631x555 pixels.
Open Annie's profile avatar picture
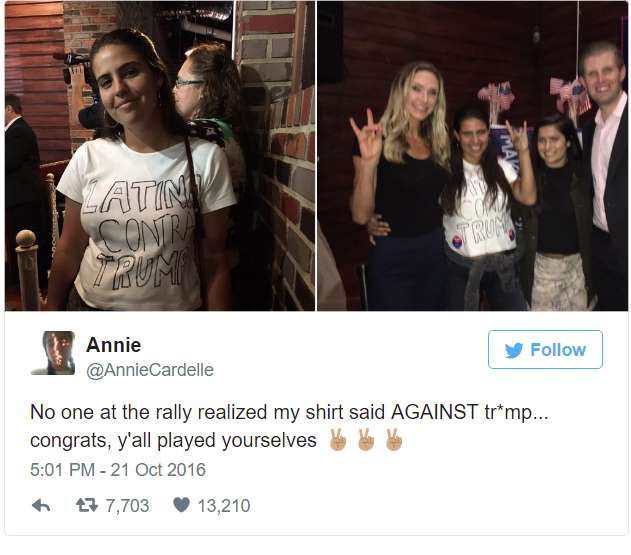tap(53, 353)
